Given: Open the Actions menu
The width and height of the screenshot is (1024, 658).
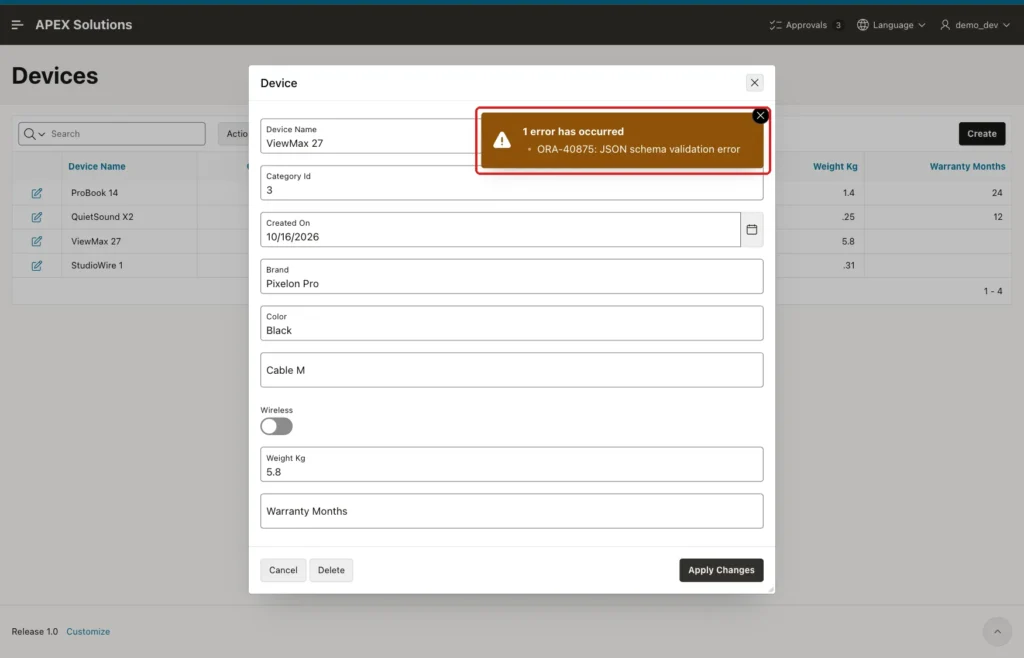Looking at the screenshot, I should click(234, 134).
